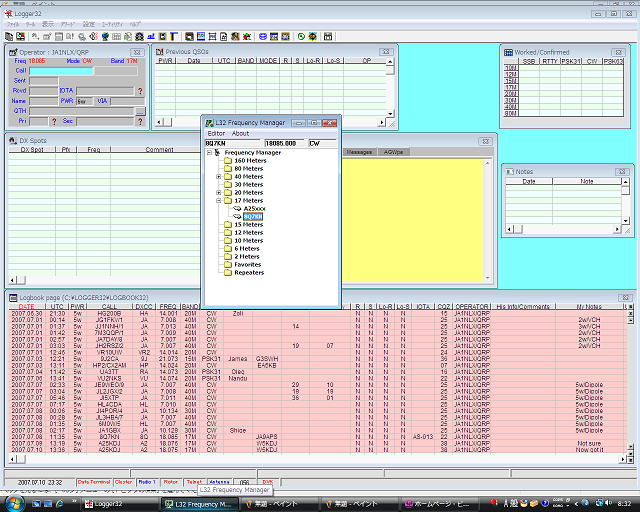The width and height of the screenshot is (640, 512).
Task: Select the 160 Meters folder
Action: pos(245,160)
